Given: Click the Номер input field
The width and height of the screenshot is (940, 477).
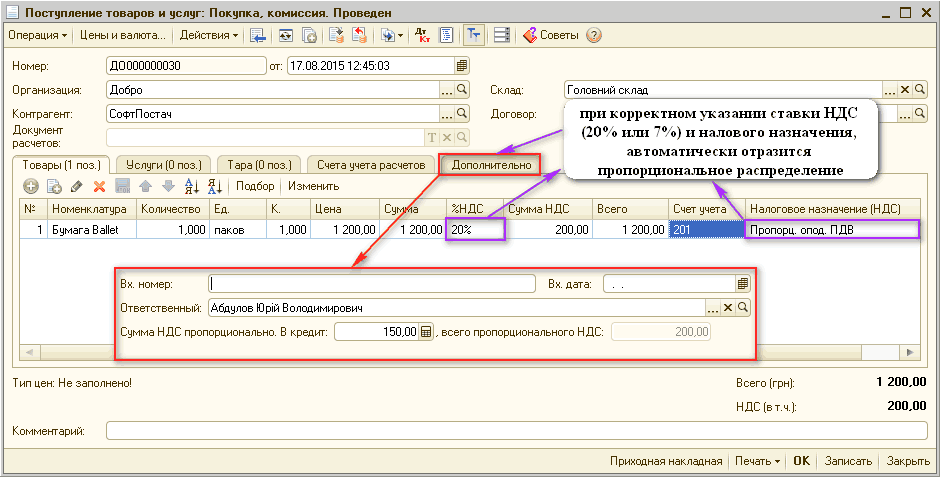Looking at the screenshot, I should (186, 65).
